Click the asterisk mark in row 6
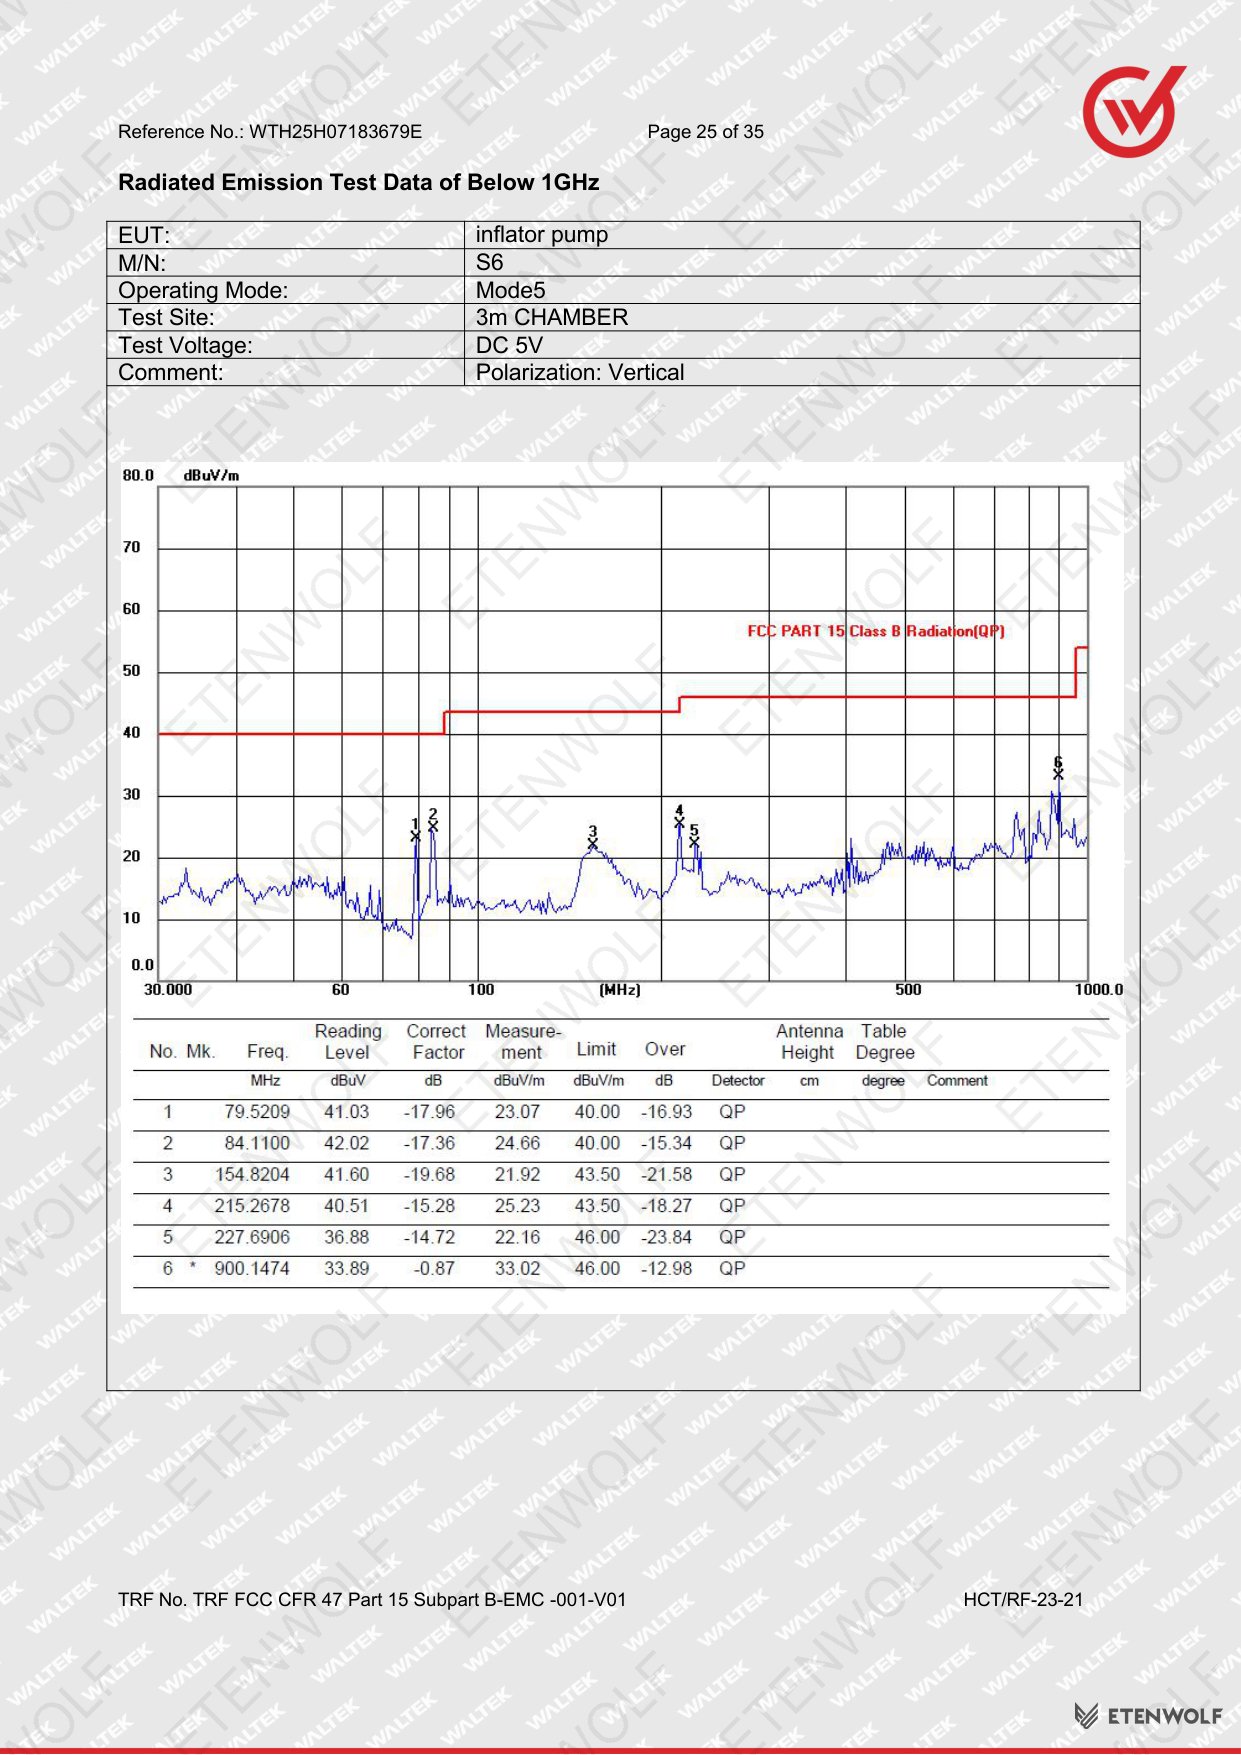This screenshot has width=1241, height=1755. pos(192,1267)
